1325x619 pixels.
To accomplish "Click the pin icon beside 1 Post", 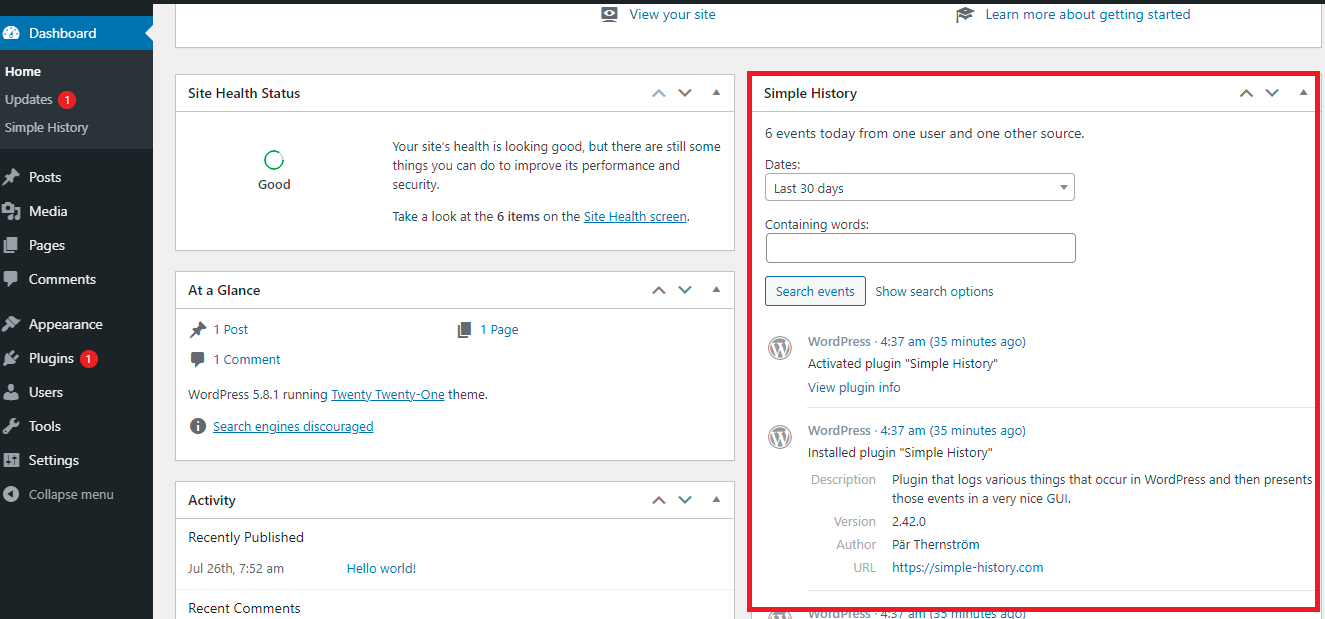I will pos(197,329).
